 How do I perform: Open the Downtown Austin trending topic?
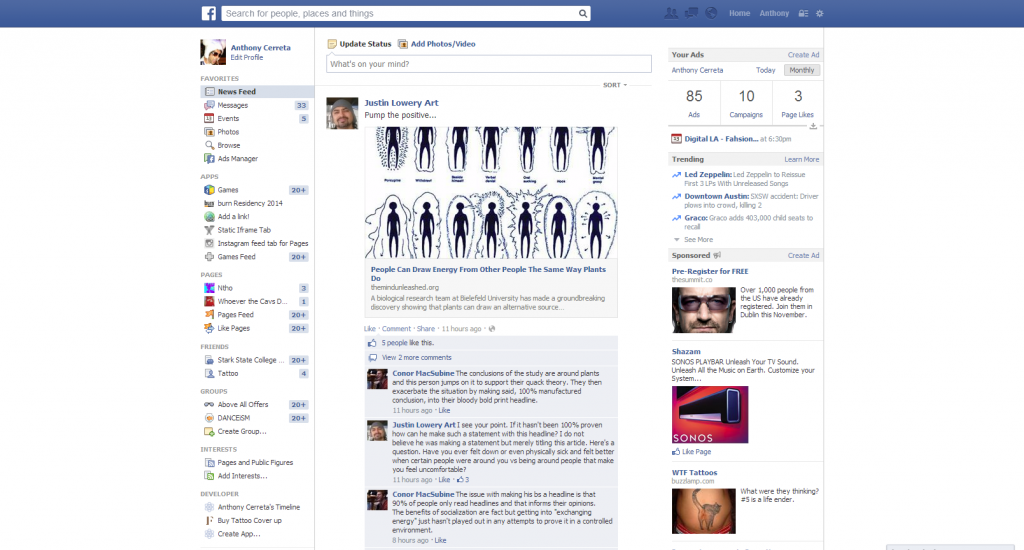[716, 196]
